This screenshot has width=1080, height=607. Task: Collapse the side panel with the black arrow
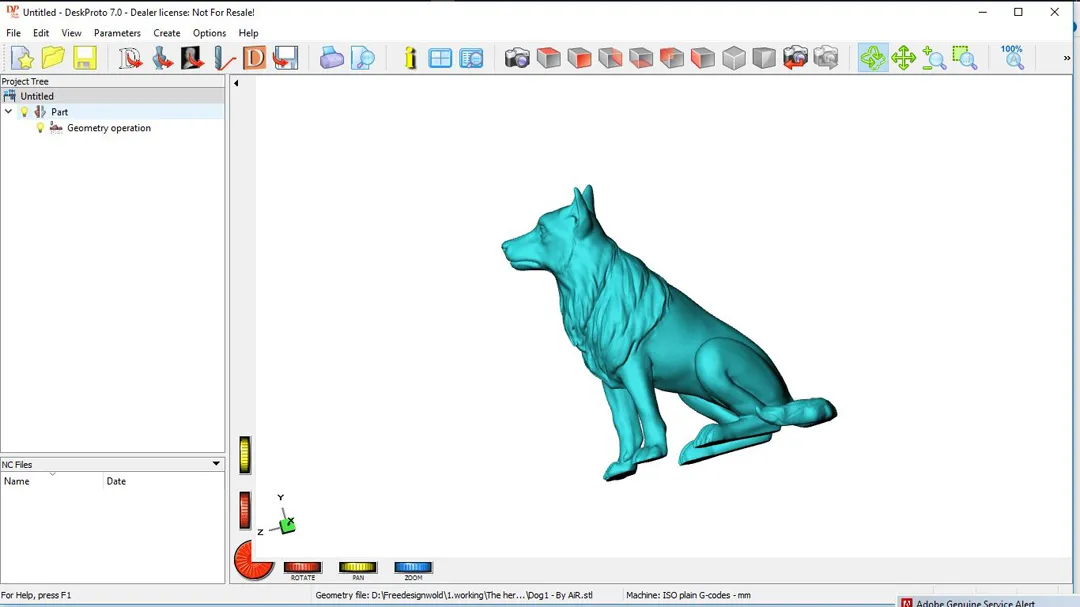(236, 83)
